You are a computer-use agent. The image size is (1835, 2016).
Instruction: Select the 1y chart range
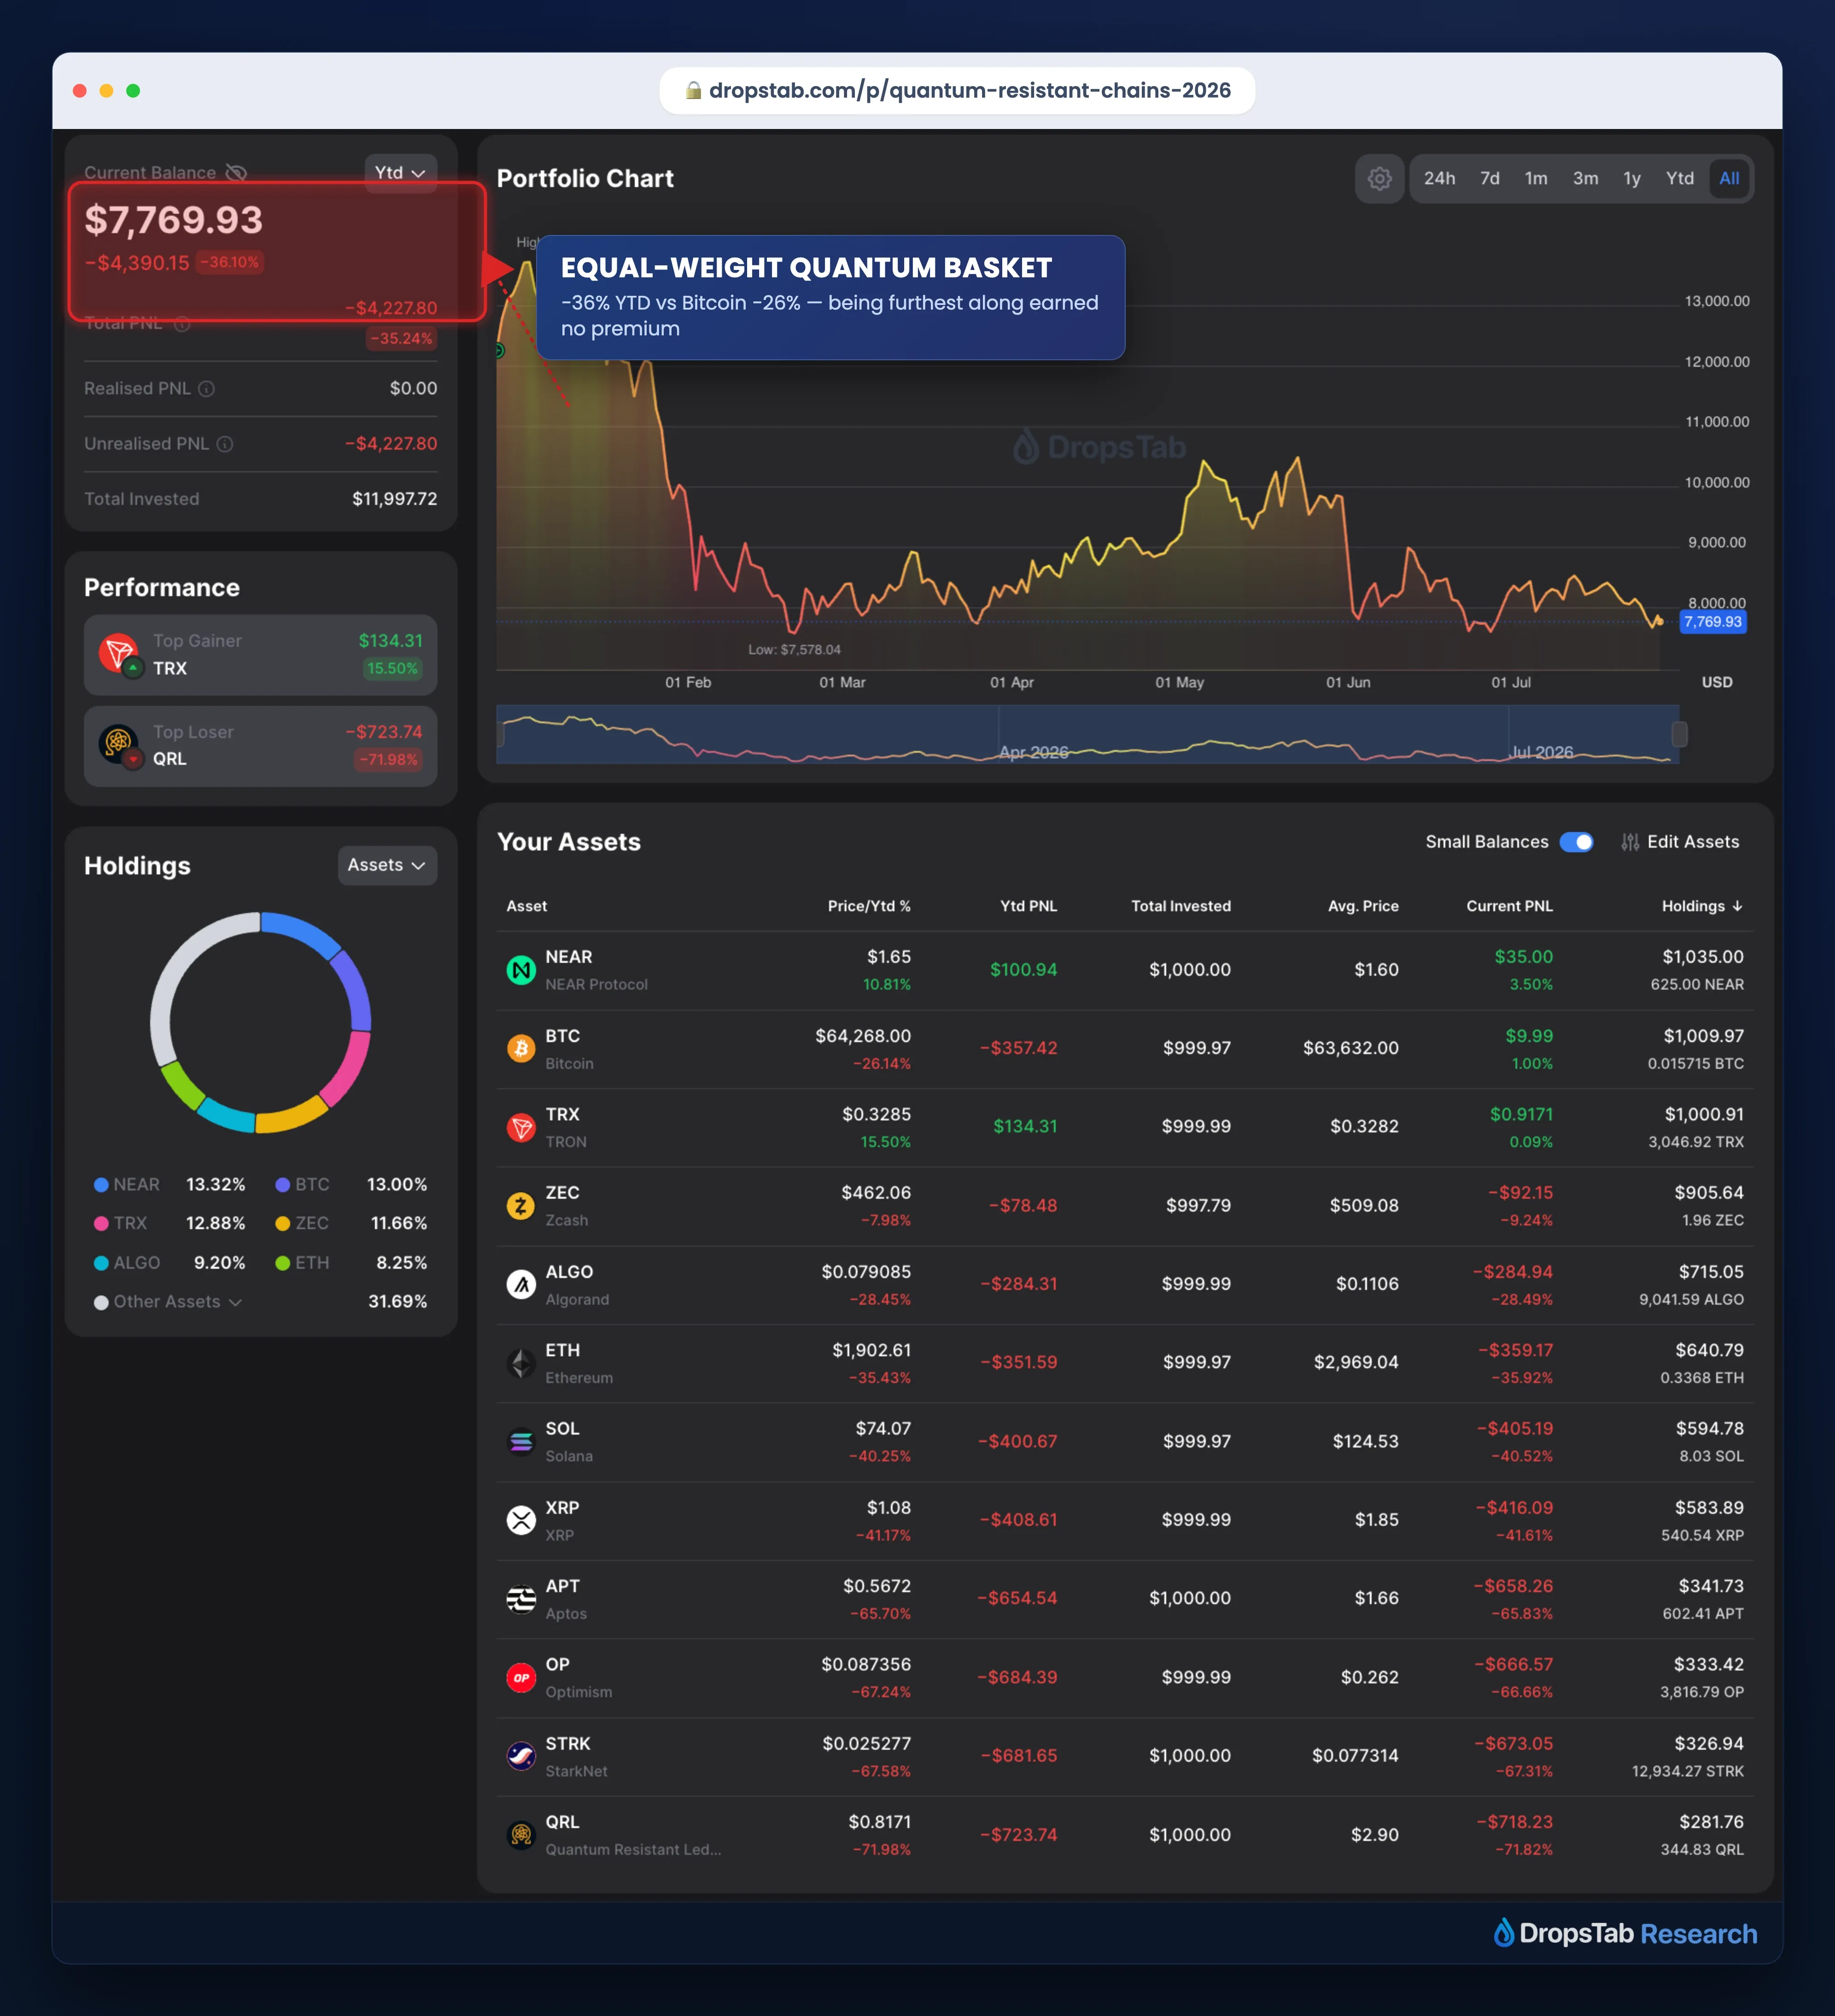click(1632, 179)
